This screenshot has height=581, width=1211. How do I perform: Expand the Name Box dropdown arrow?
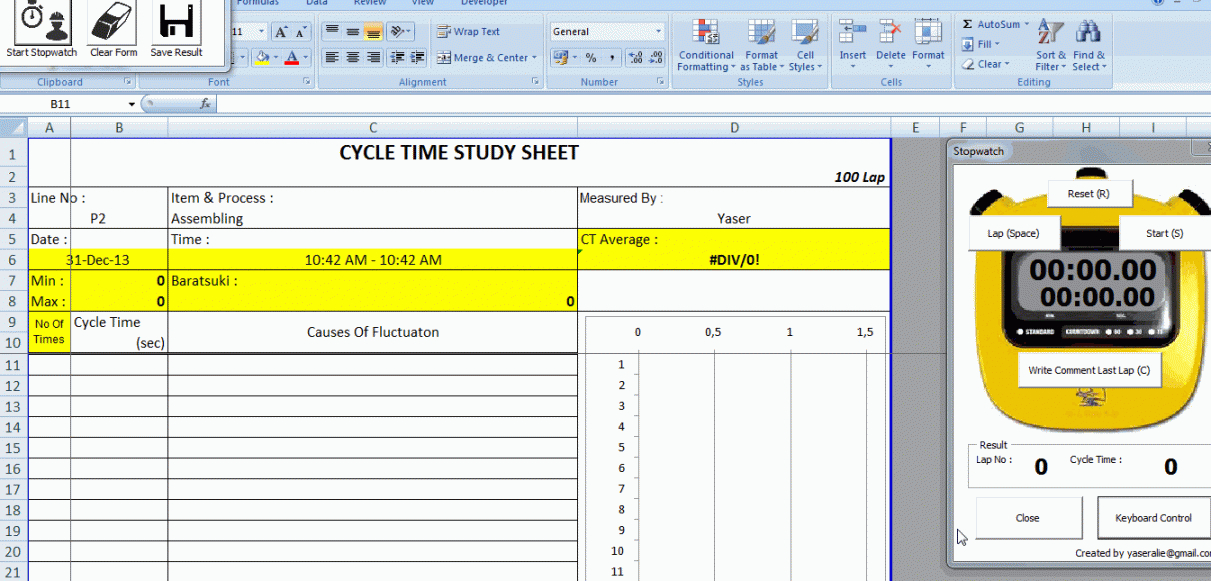pos(131,104)
